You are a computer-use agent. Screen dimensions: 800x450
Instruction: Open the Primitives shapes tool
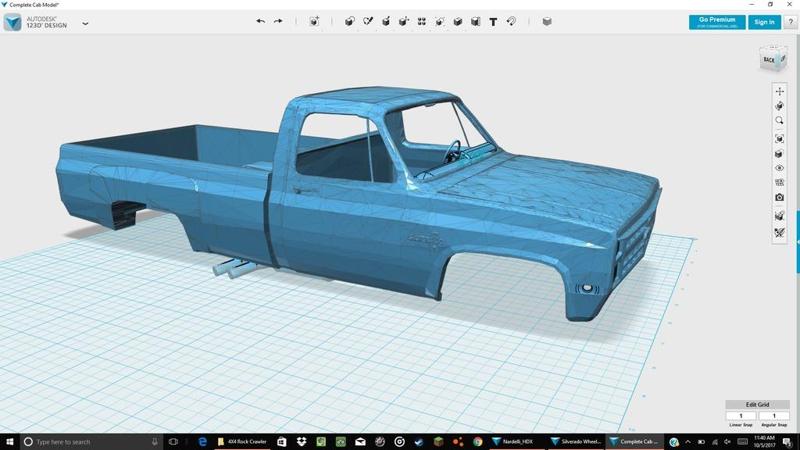coord(349,21)
